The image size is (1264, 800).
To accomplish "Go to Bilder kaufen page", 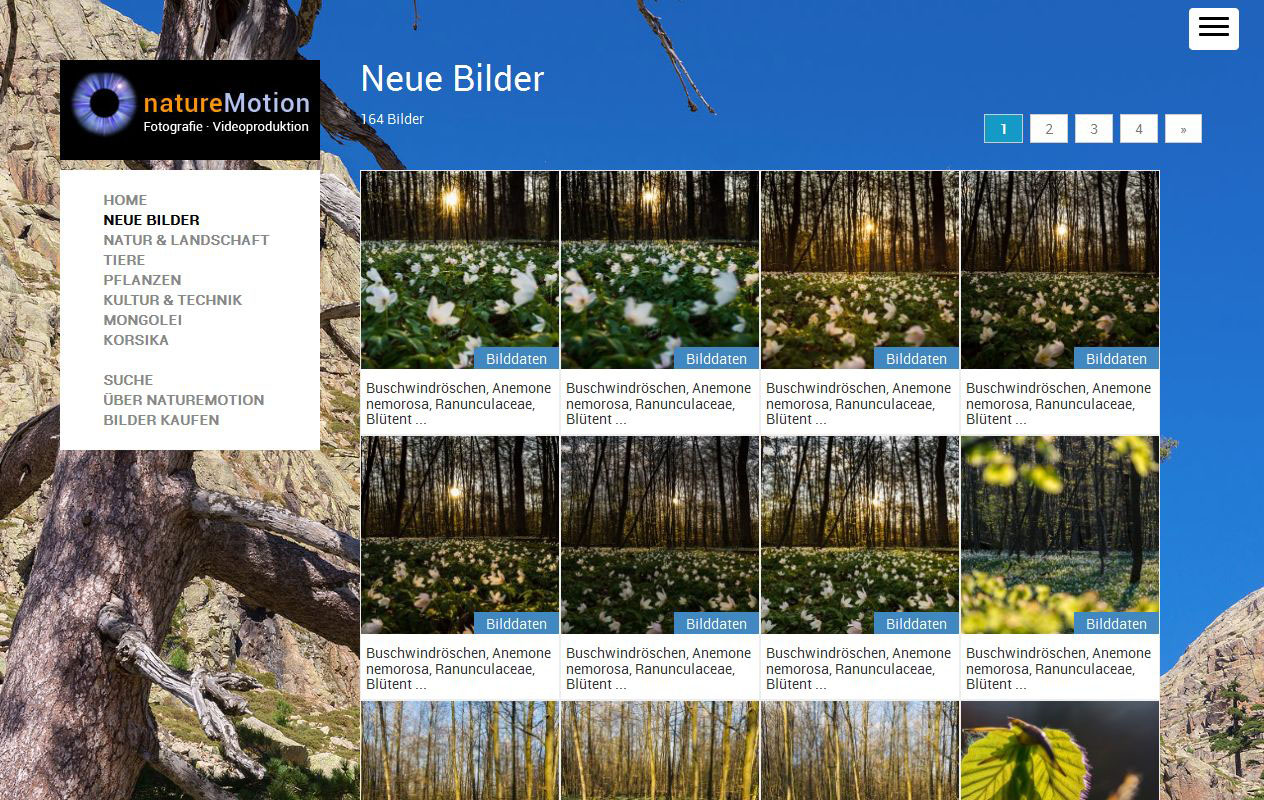I will click(161, 420).
